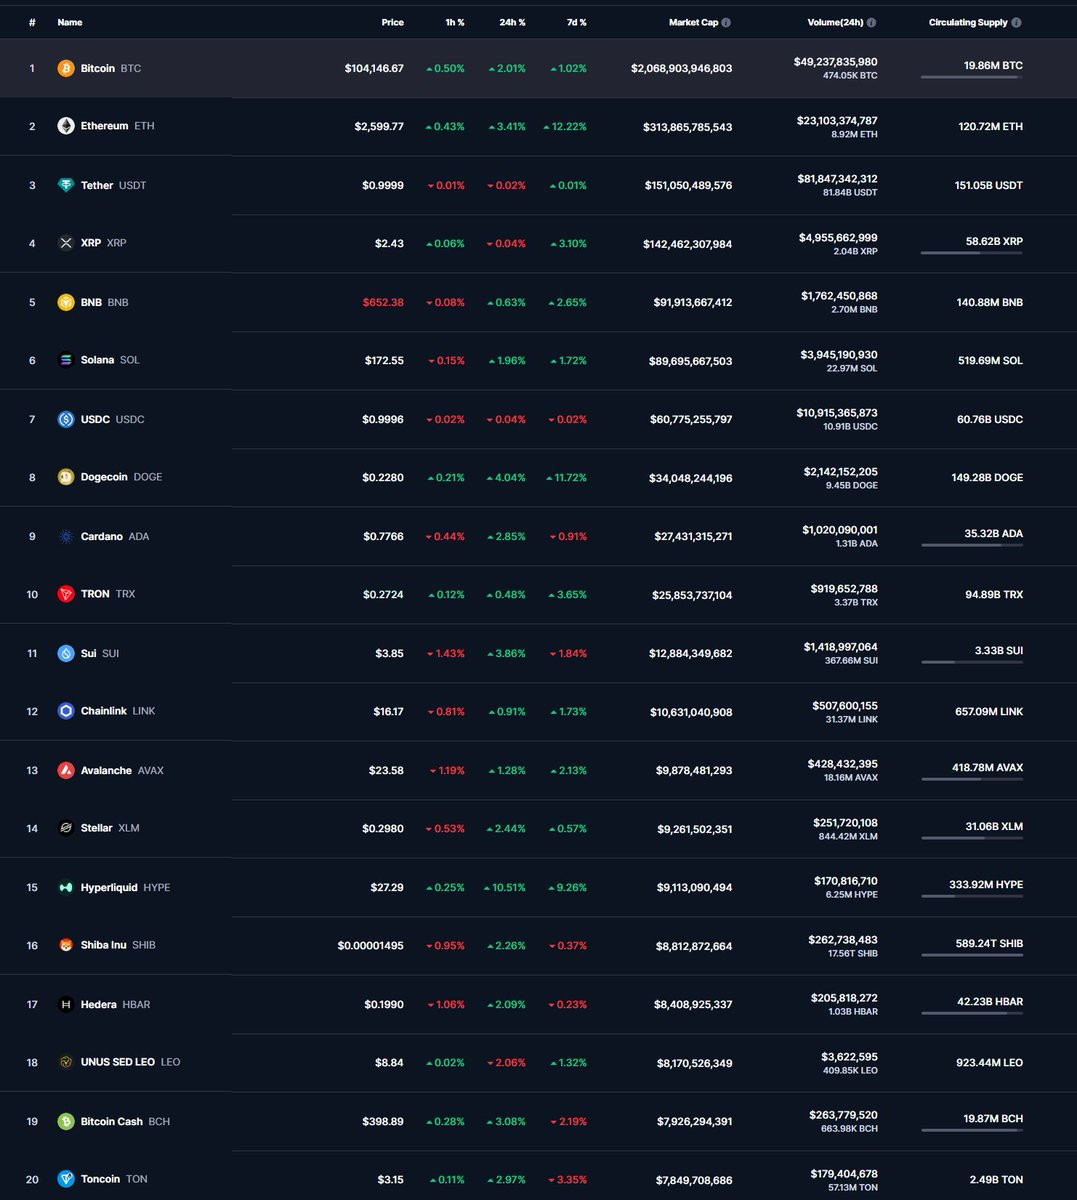Click Bitcoin's circulating supply progress bar
Viewport: 1077px width, 1200px height.
point(972,78)
